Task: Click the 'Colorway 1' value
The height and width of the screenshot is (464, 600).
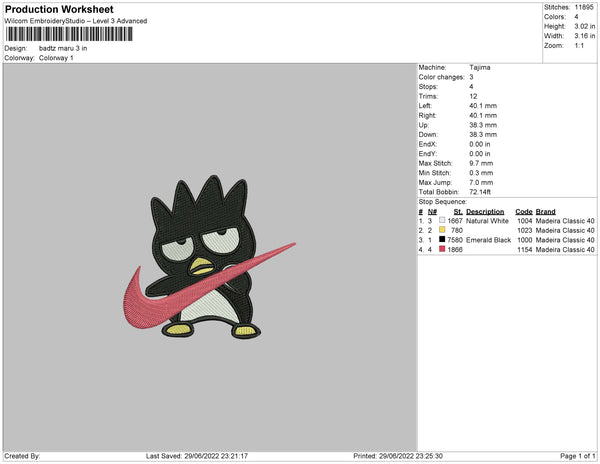Action: tap(56, 58)
